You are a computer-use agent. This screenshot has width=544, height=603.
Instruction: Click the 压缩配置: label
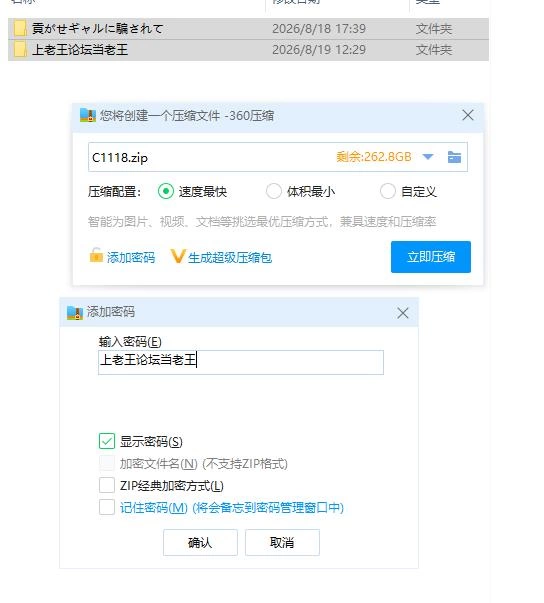click(x=114, y=192)
